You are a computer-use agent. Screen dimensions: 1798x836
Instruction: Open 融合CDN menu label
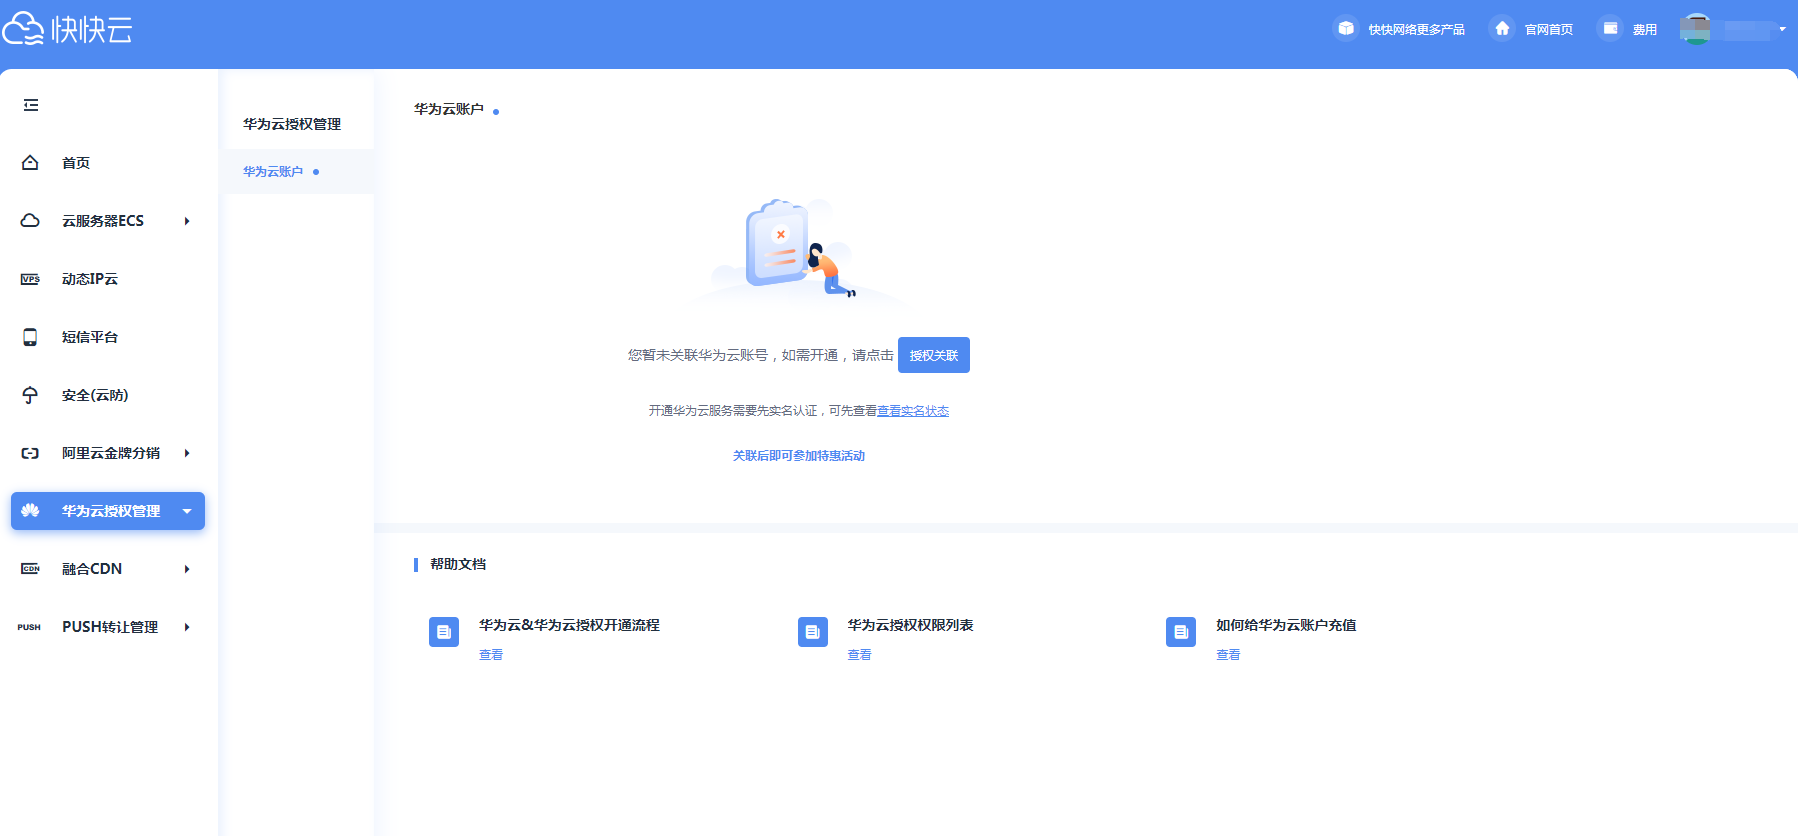pos(92,569)
